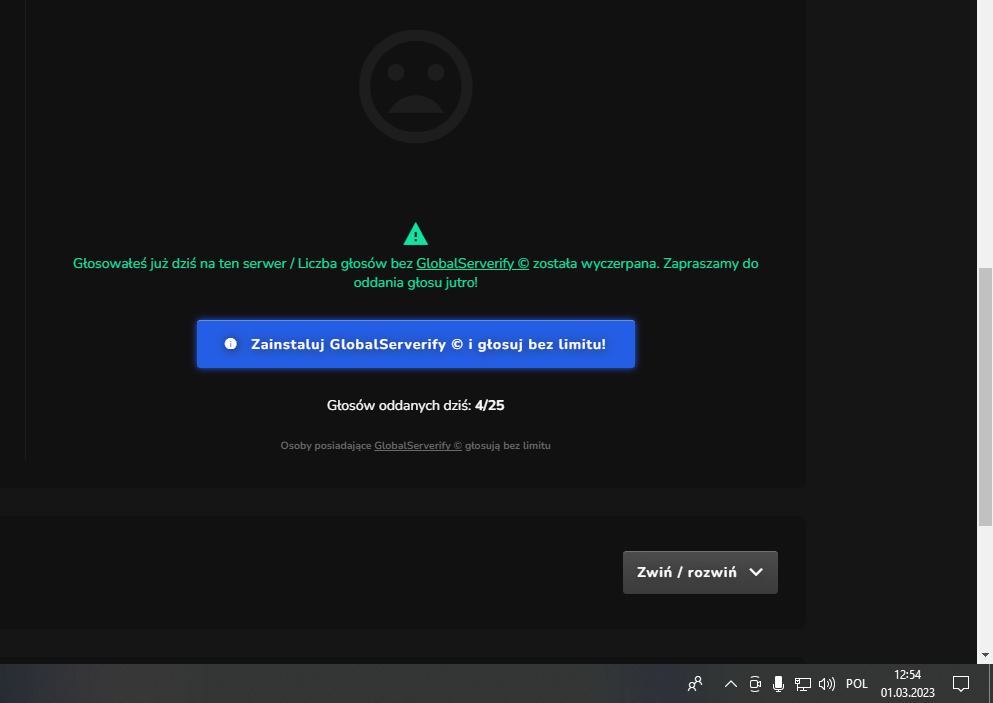Open the volume speaker tray icon
993x703 pixels.
coord(826,684)
